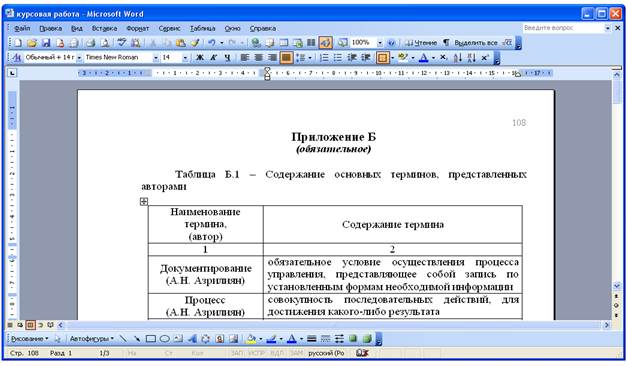The width and height of the screenshot is (628, 366).
Task: Open the Формат menu
Action: 137,28
